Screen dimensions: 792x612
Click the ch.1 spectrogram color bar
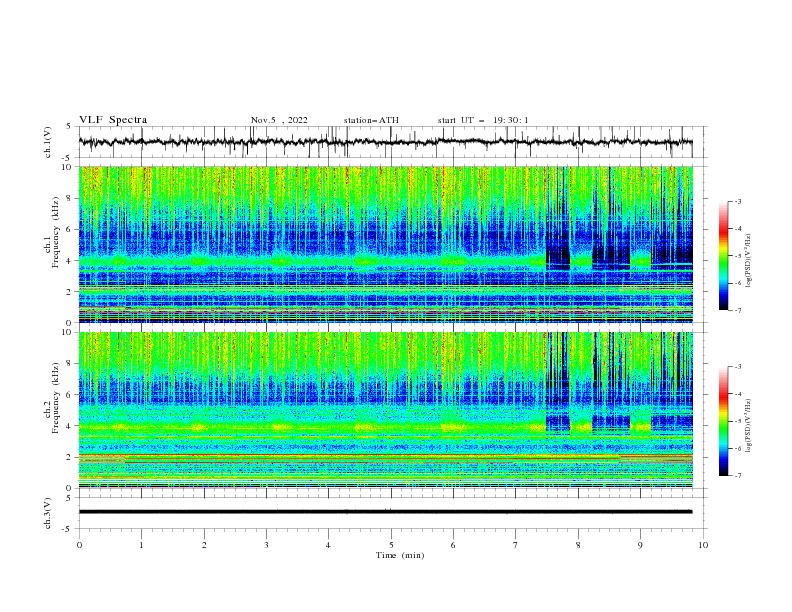[x=724, y=256]
